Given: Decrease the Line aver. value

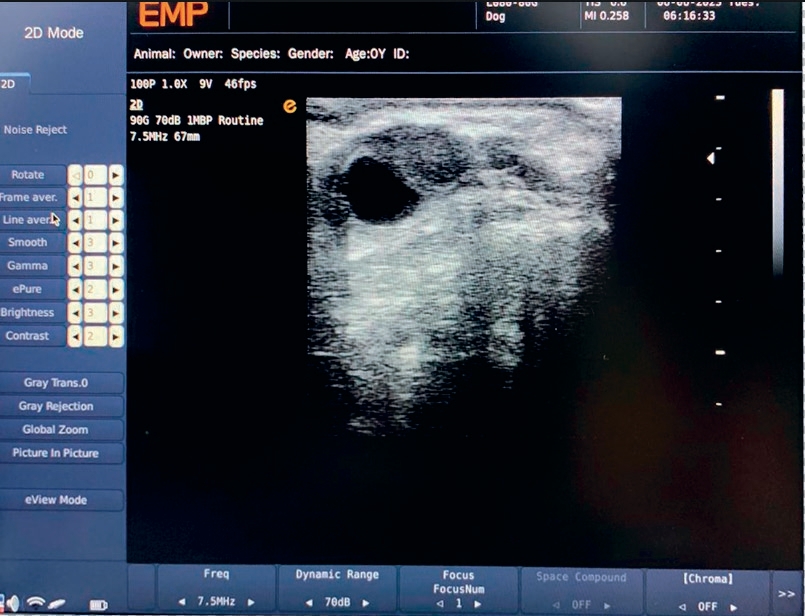Looking at the screenshot, I should pos(75,220).
